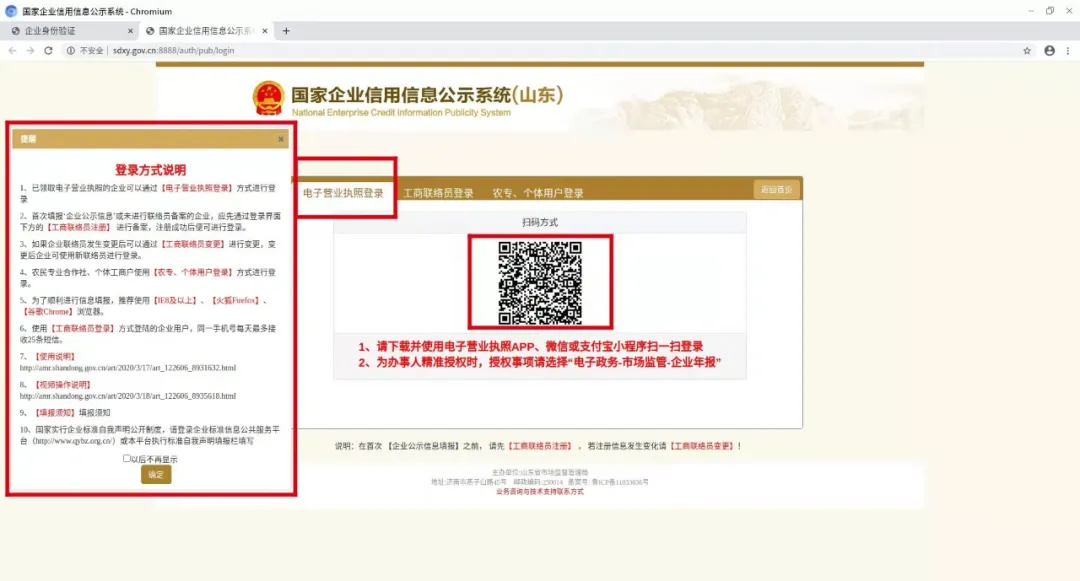Viewport: 1080px width, 581px height.
Task: Confirm the dialog with 确定 button
Action: (156, 474)
